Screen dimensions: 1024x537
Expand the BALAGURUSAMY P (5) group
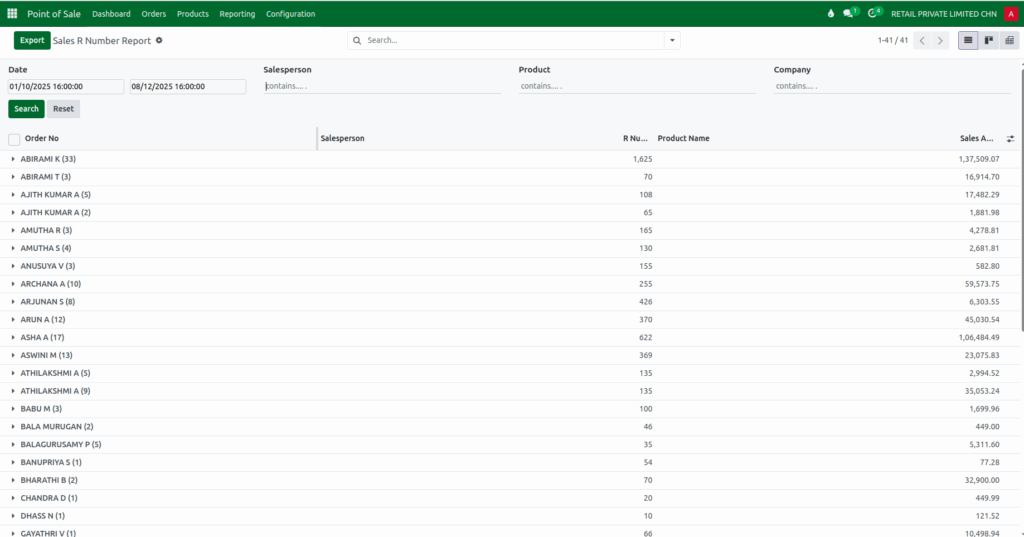tap(12, 444)
